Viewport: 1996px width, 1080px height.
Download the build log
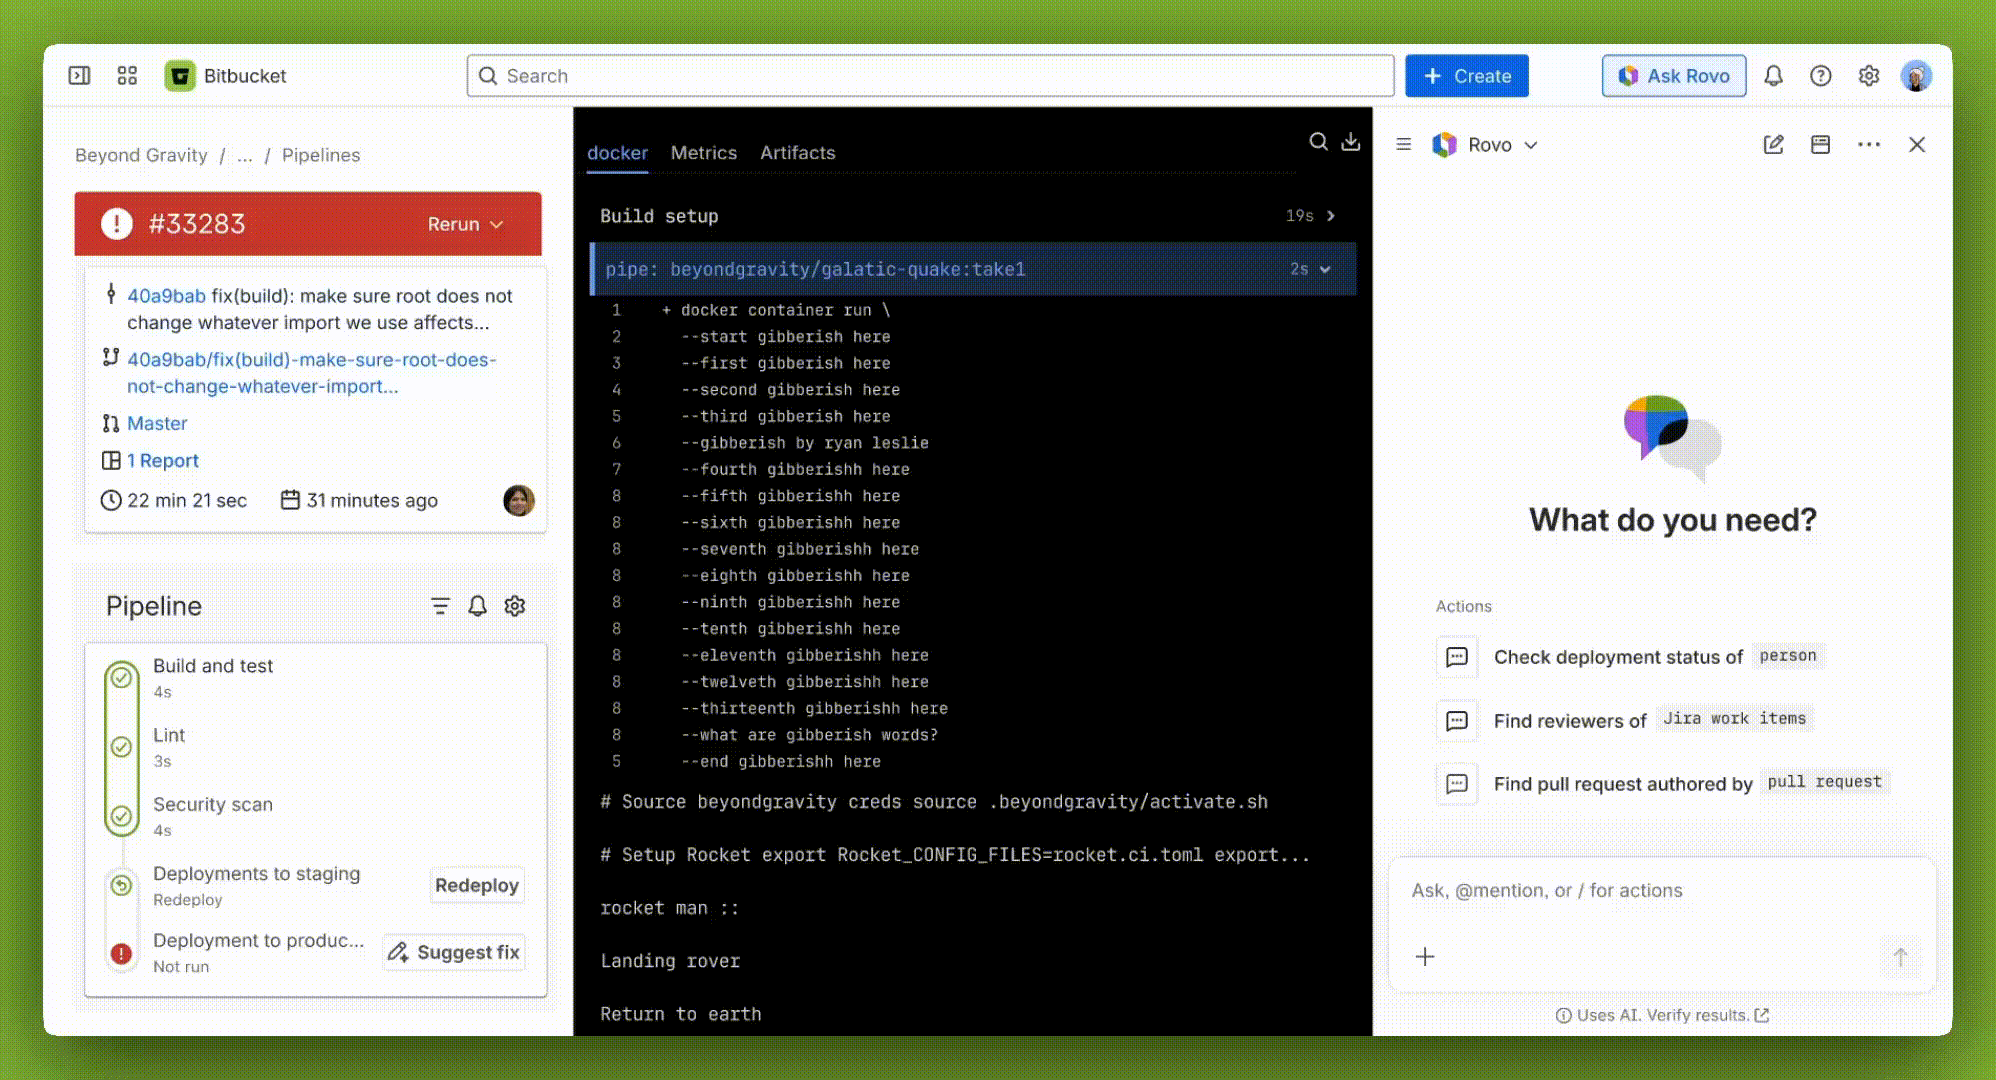coord(1351,142)
